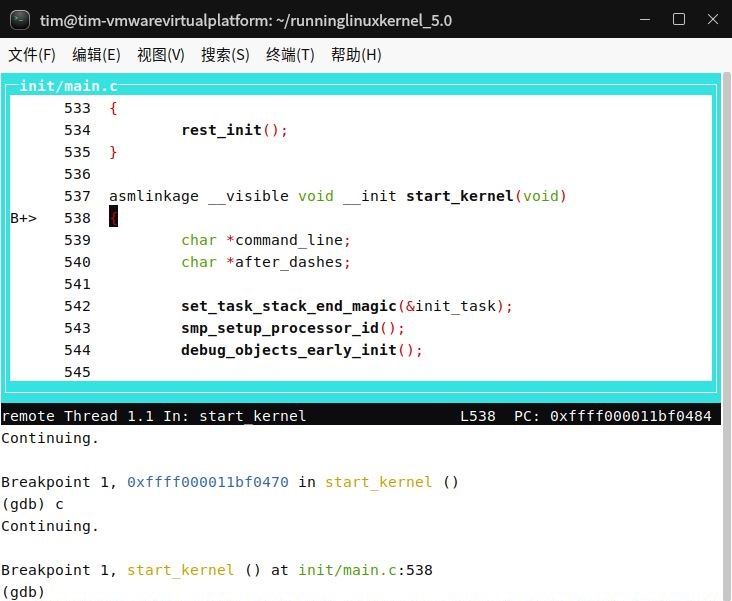
Task: Click smp_setup_processor_id() on line 543
Action: 293,328
